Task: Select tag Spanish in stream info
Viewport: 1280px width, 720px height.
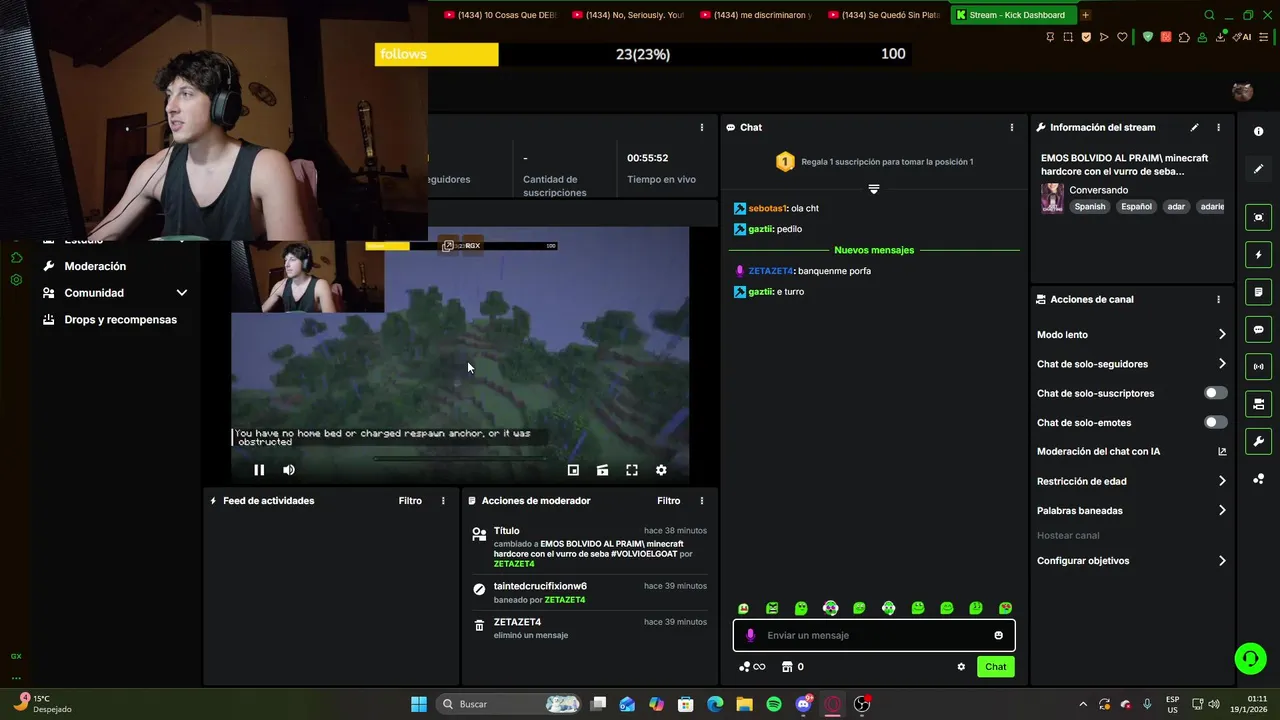Action: coord(1090,207)
